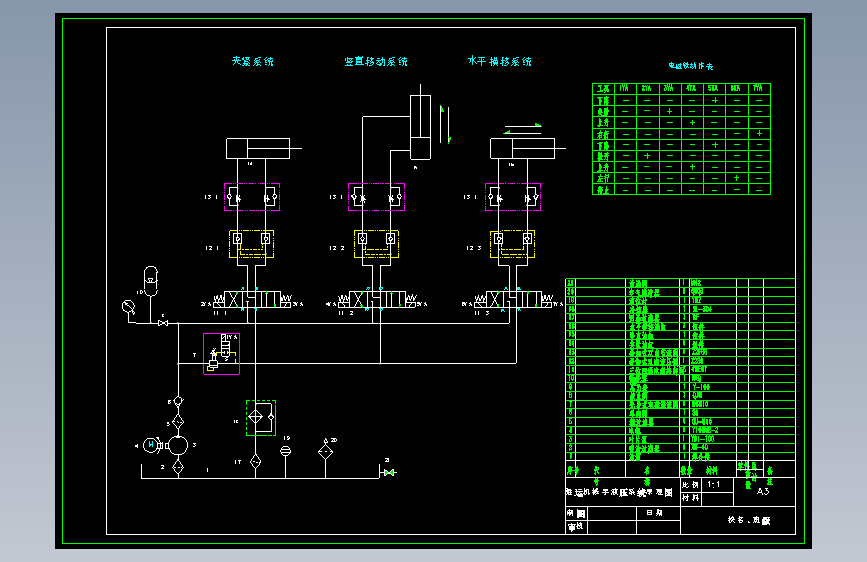Click the 审核 label in title block

click(576, 527)
